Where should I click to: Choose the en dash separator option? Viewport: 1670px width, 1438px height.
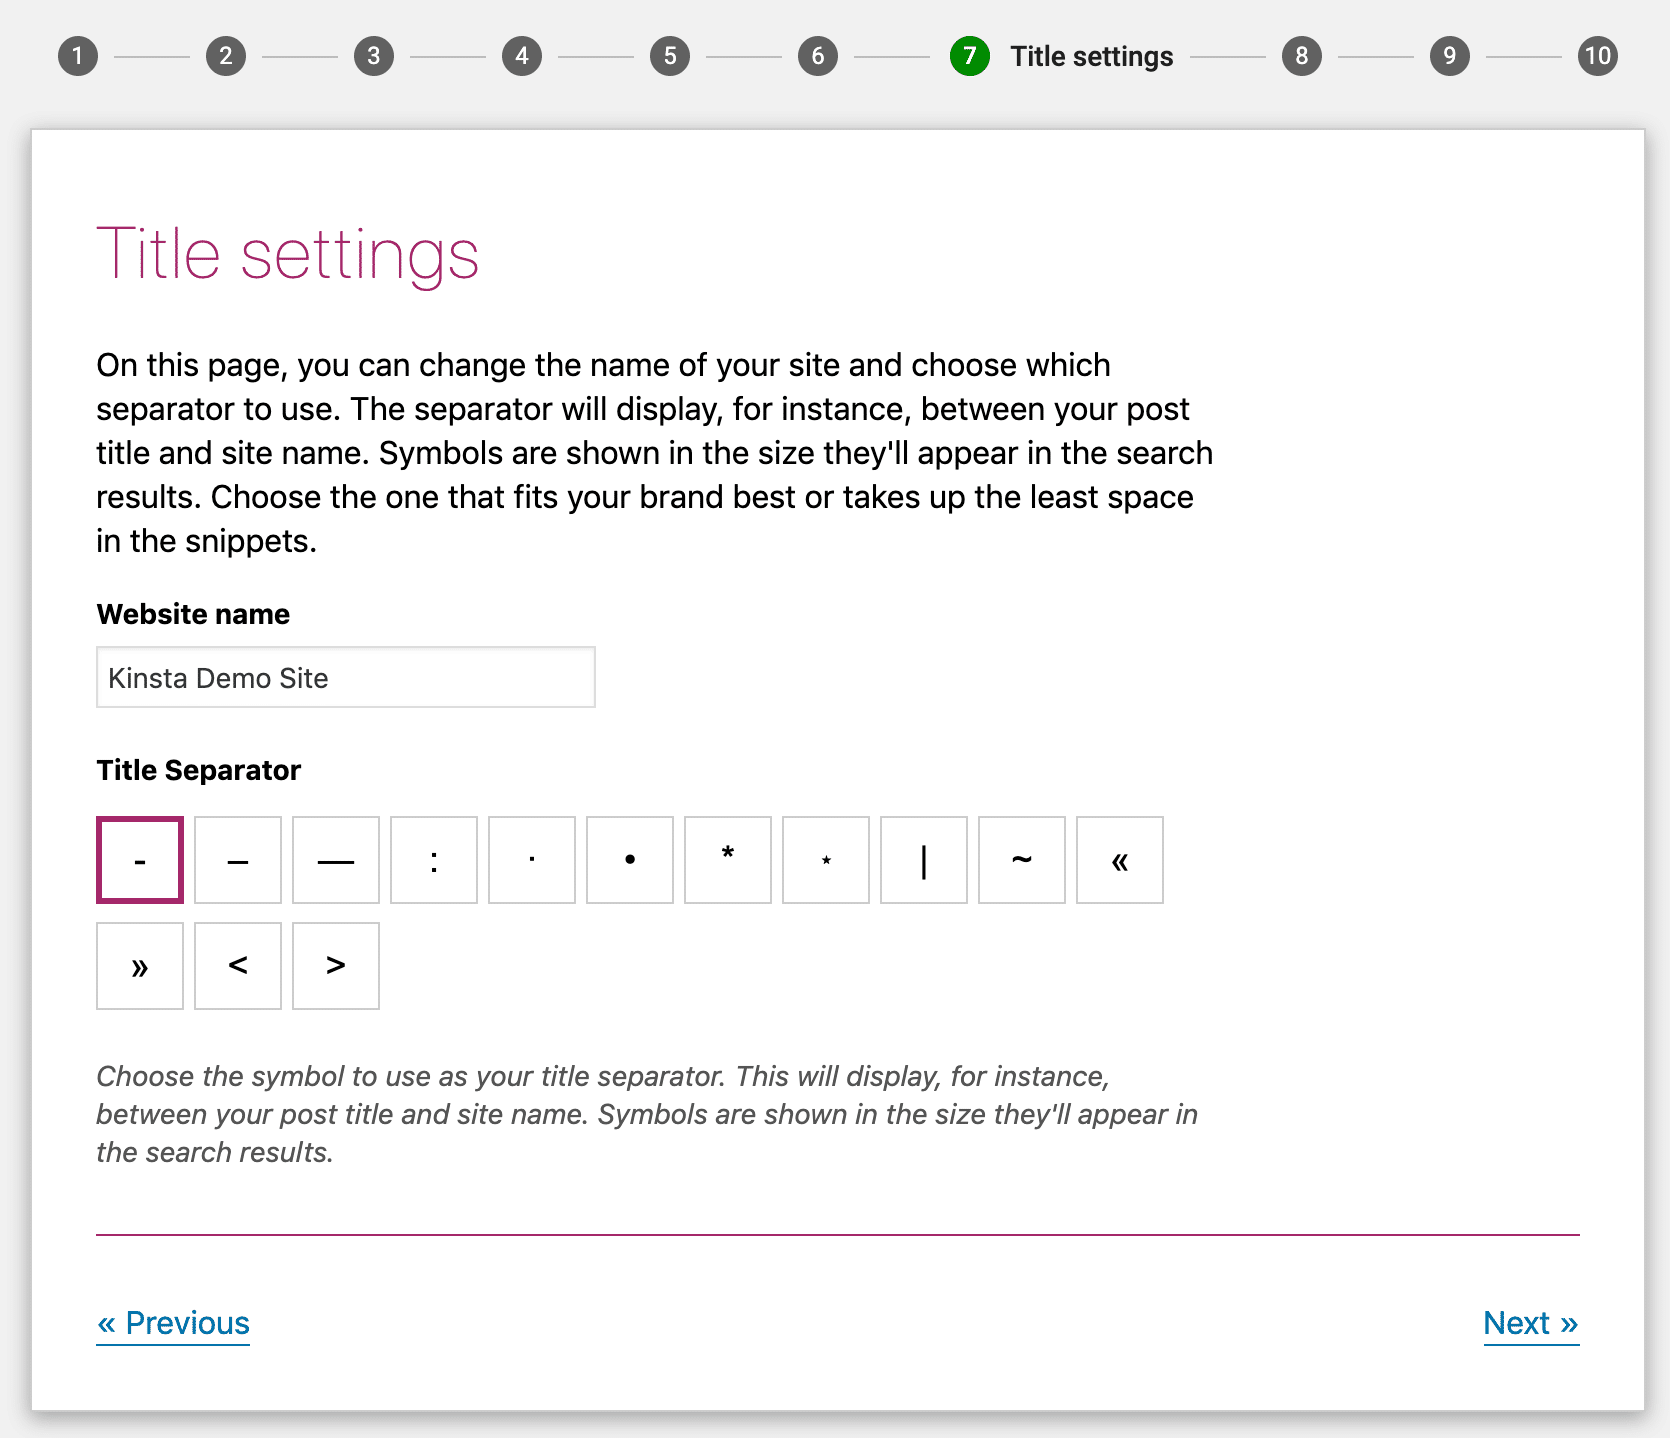point(238,860)
